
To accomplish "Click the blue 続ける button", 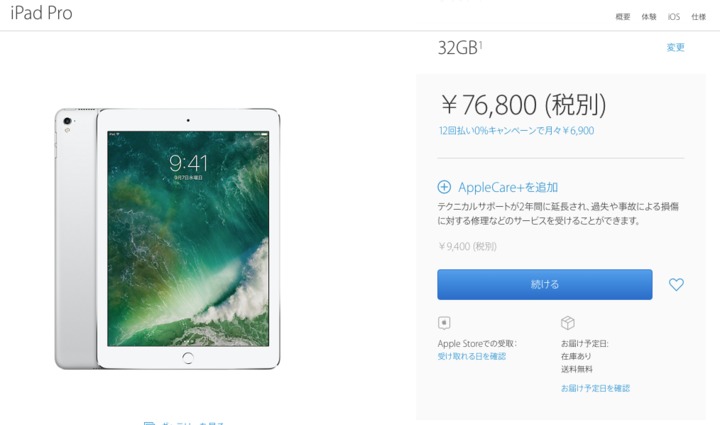I will 545,285.
